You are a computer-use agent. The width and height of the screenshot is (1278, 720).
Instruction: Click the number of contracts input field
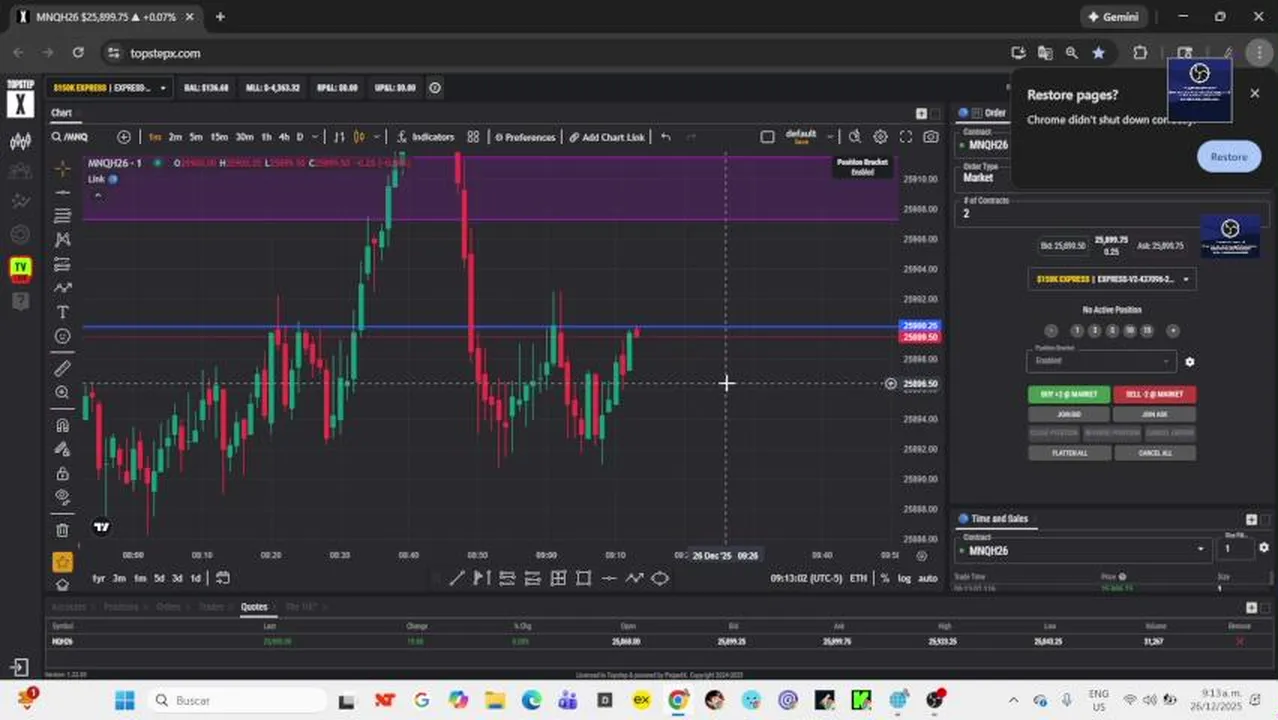pos(1110,213)
